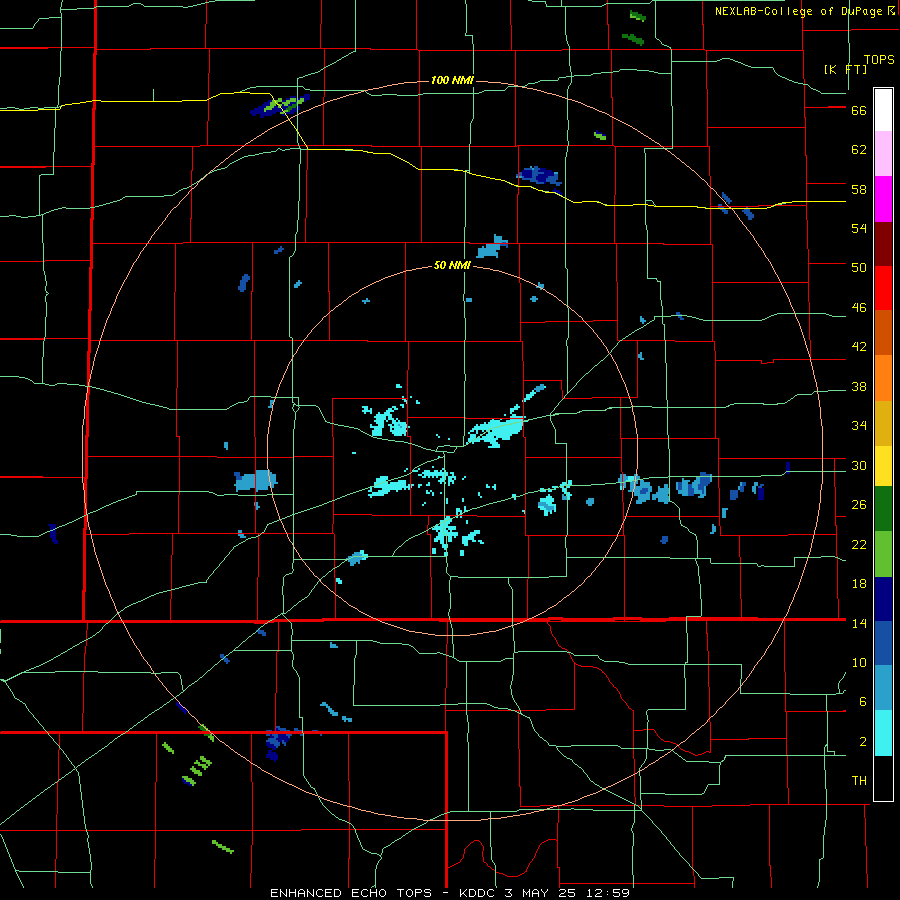This screenshot has width=900, height=900.
Task: Choose the black TH legend block
Action: pyautogui.click(x=883, y=778)
